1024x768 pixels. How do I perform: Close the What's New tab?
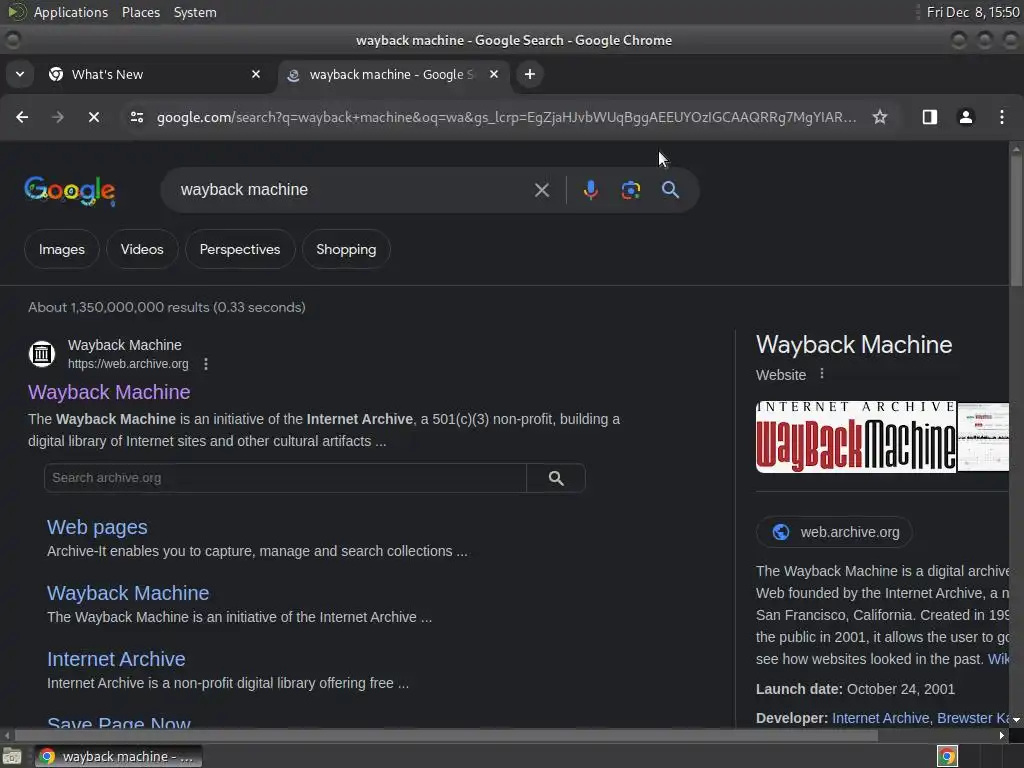tap(256, 74)
